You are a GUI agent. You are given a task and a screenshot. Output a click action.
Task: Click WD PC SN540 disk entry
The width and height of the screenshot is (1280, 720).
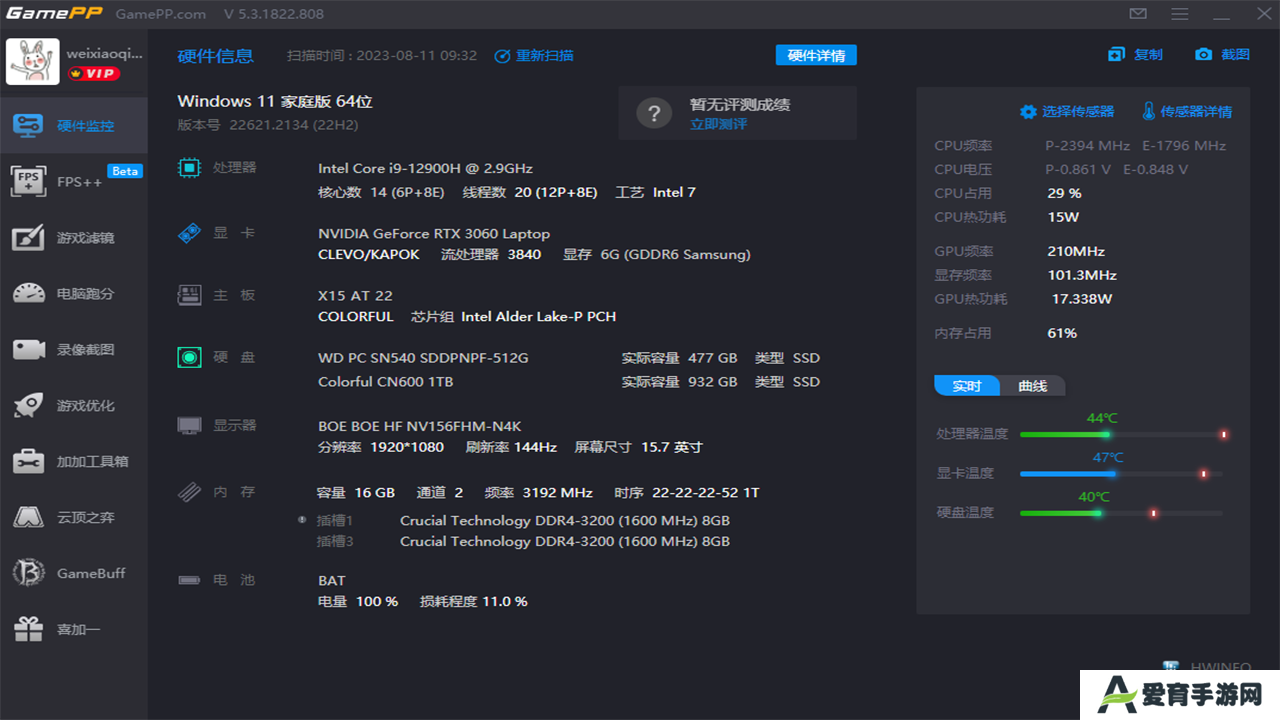423,357
